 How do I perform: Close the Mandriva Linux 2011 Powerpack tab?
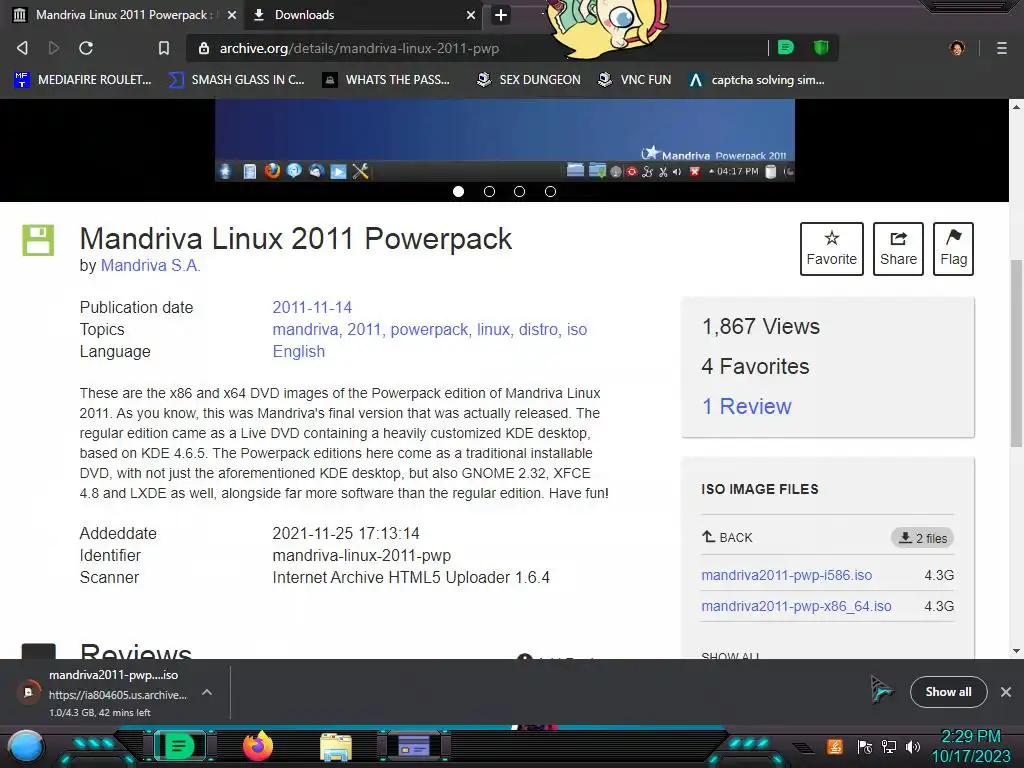(232, 15)
